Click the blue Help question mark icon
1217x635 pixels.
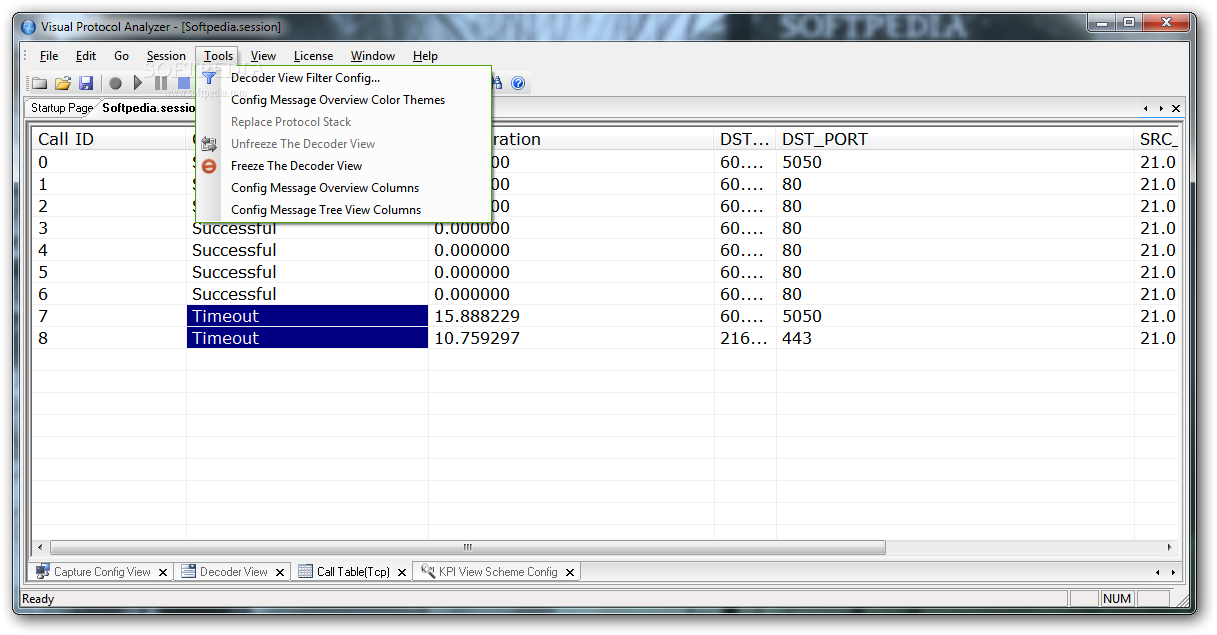coord(518,83)
